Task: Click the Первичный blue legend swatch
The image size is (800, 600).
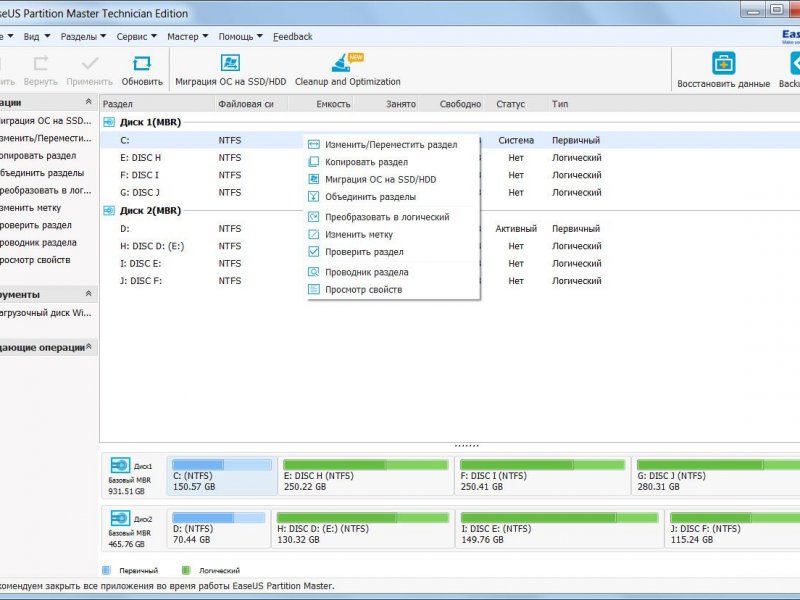Action: pos(106,570)
